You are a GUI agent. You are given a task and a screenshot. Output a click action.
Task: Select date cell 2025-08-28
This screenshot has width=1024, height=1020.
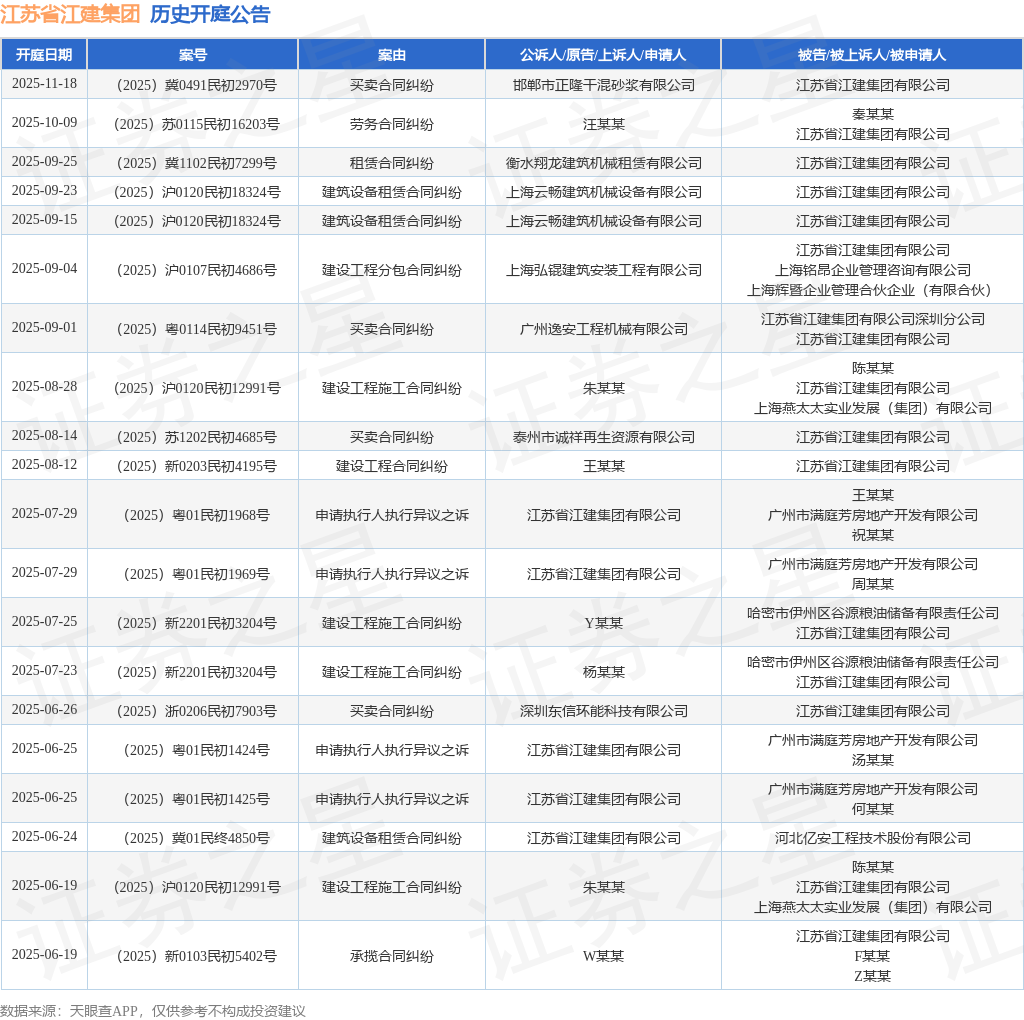pyautogui.click(x=44, y=387)
